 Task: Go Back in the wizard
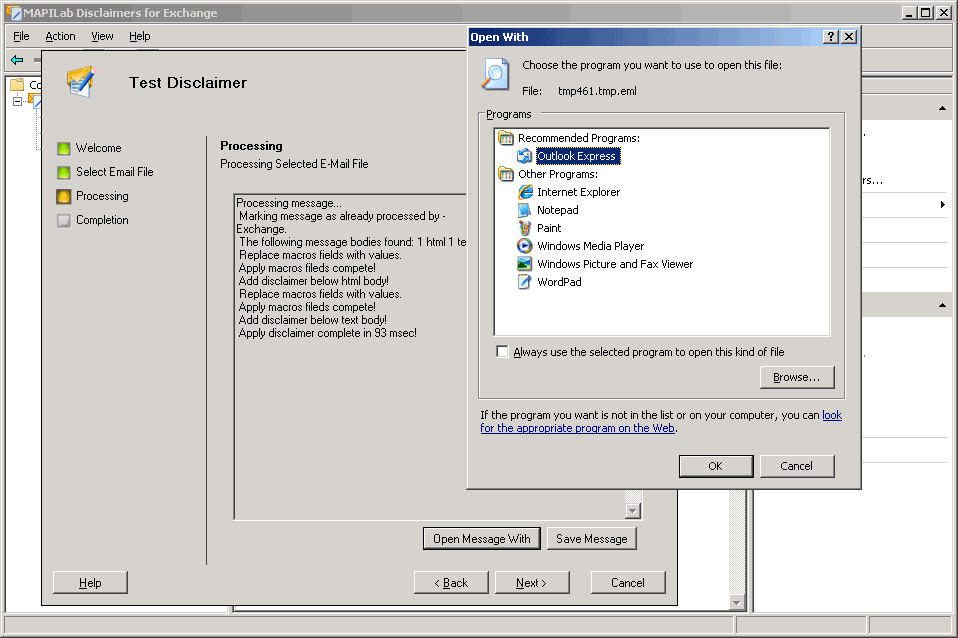pos(451,583)
